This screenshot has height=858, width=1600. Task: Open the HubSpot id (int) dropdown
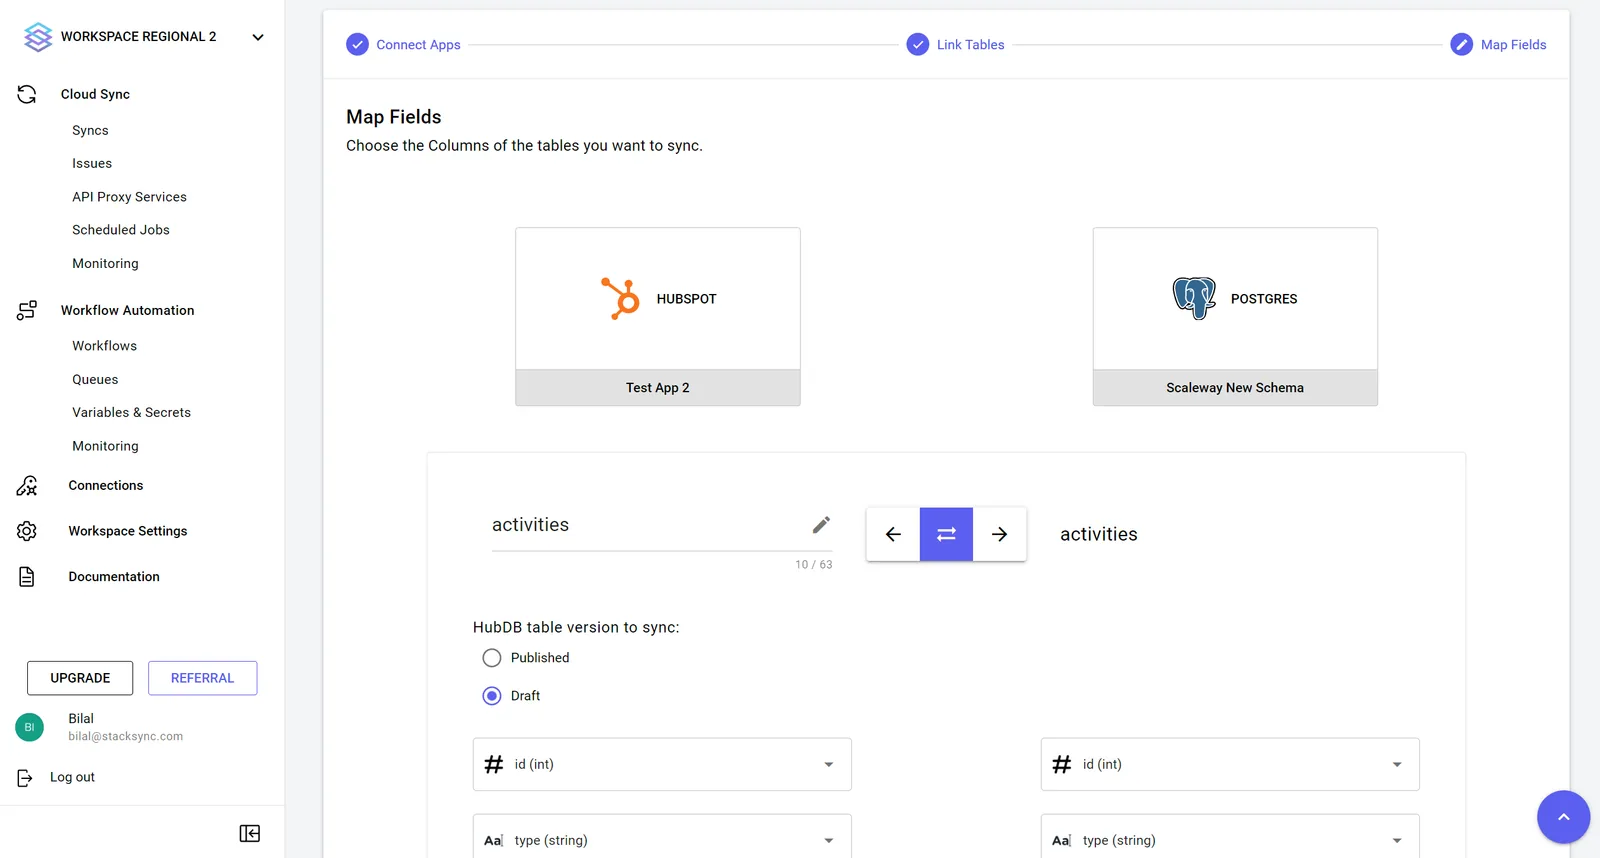coord(662,764)
